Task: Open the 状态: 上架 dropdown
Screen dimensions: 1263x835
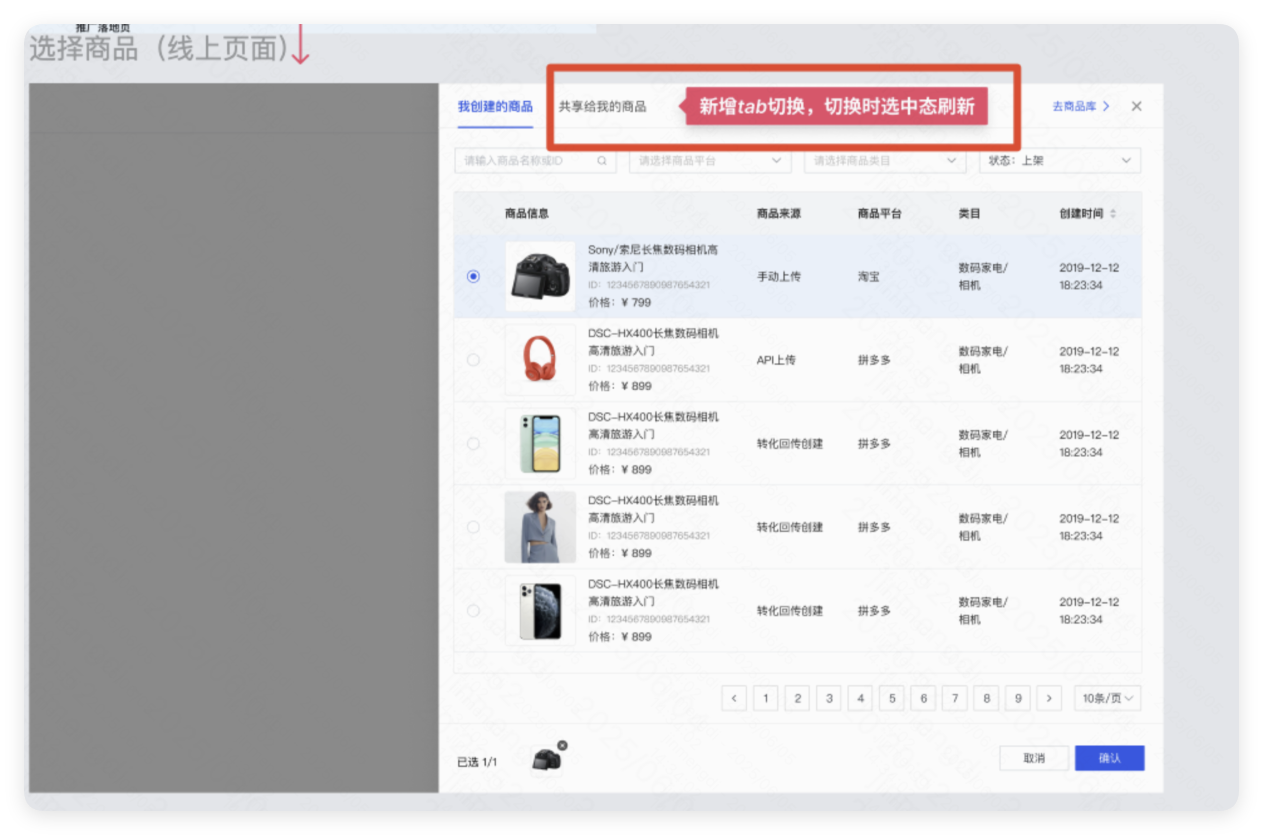Action: (x=1059, y=160)
